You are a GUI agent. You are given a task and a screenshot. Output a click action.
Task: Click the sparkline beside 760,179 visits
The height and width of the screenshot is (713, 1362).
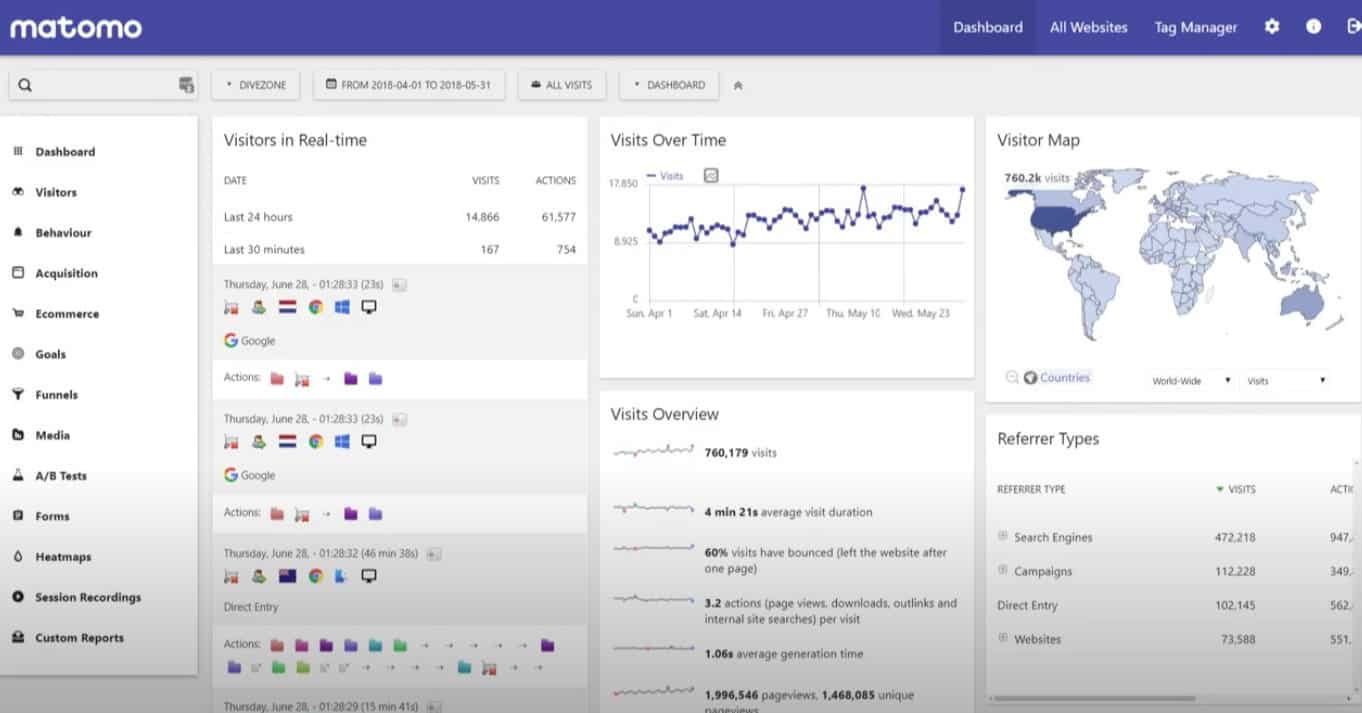[x=653, y=452]
